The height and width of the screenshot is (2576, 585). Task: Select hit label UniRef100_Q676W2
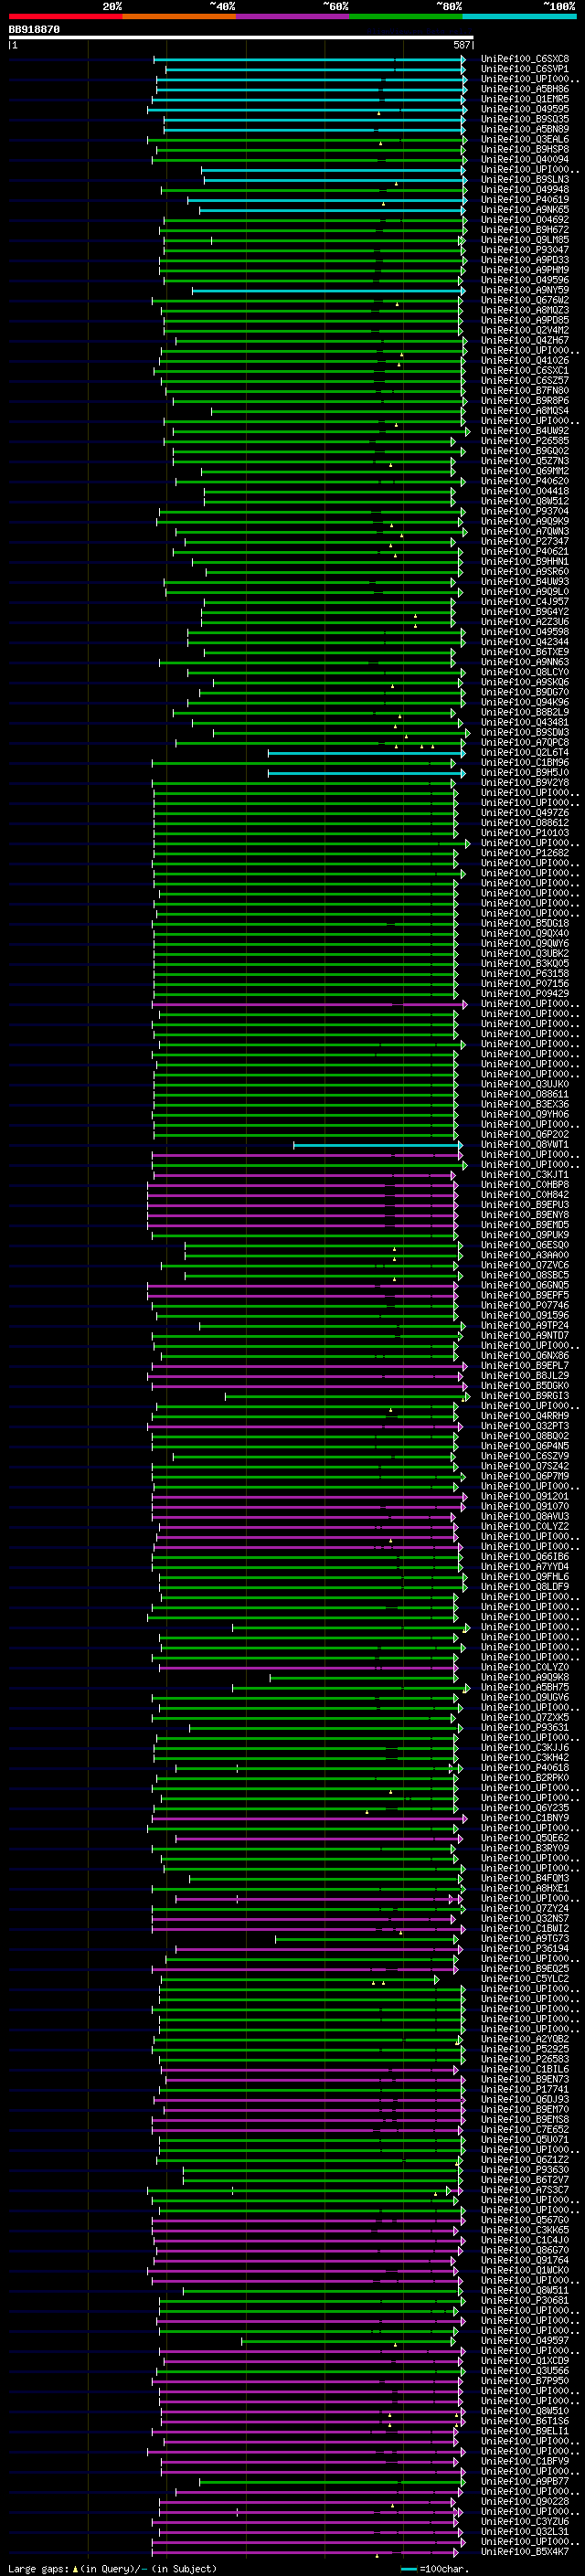click(525, 300)
